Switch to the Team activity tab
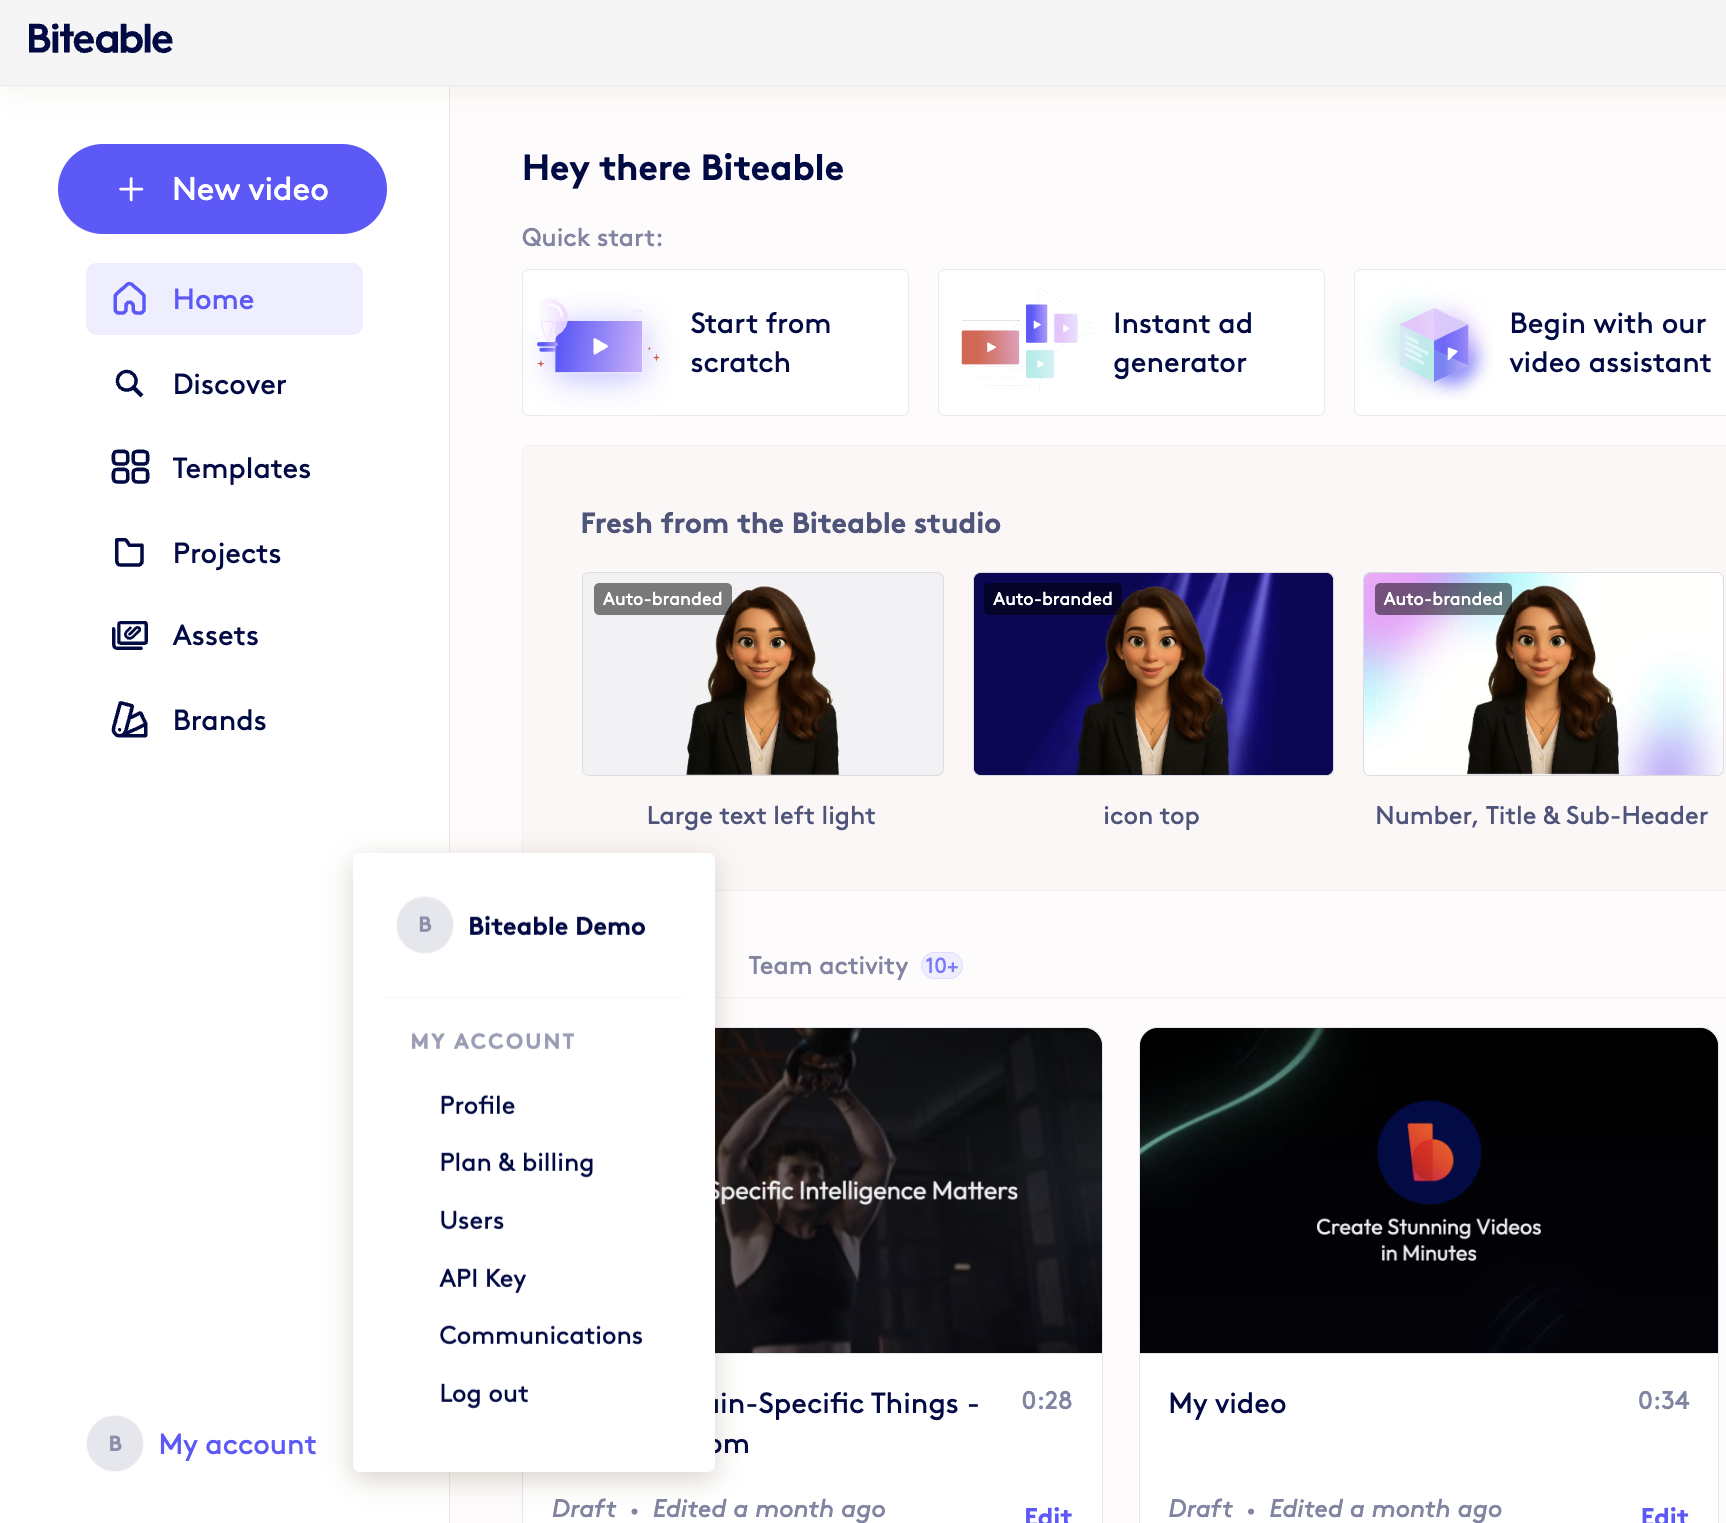Image resolution: width=1726 pixels, height=1523 pixels. [x=828, y=966]
